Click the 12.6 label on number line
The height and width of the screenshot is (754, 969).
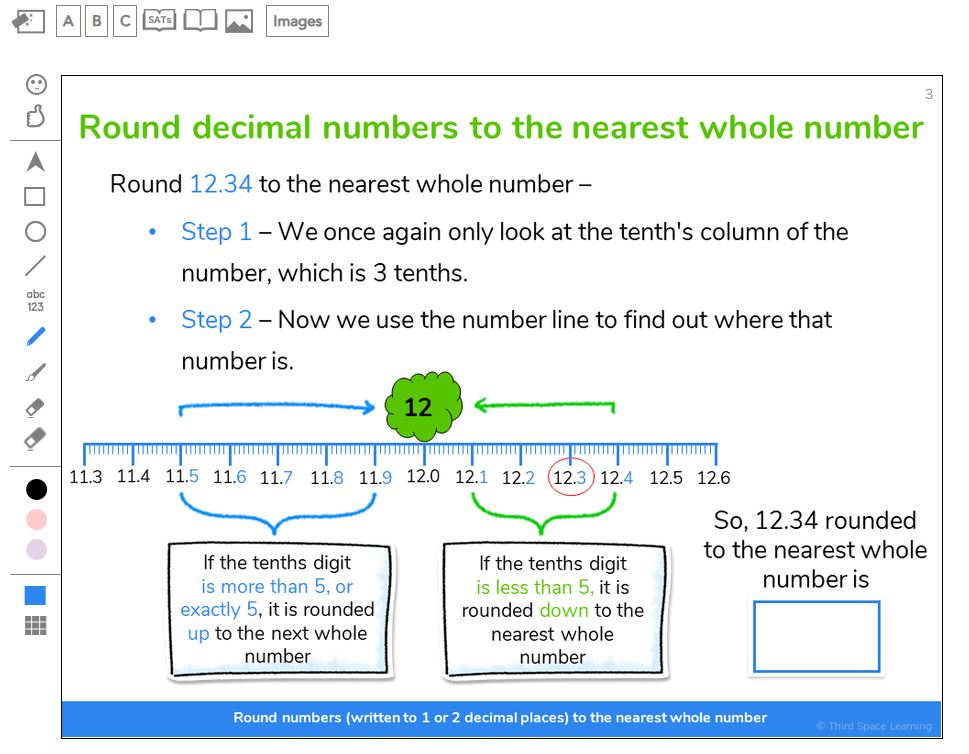[x=714, y=478]
